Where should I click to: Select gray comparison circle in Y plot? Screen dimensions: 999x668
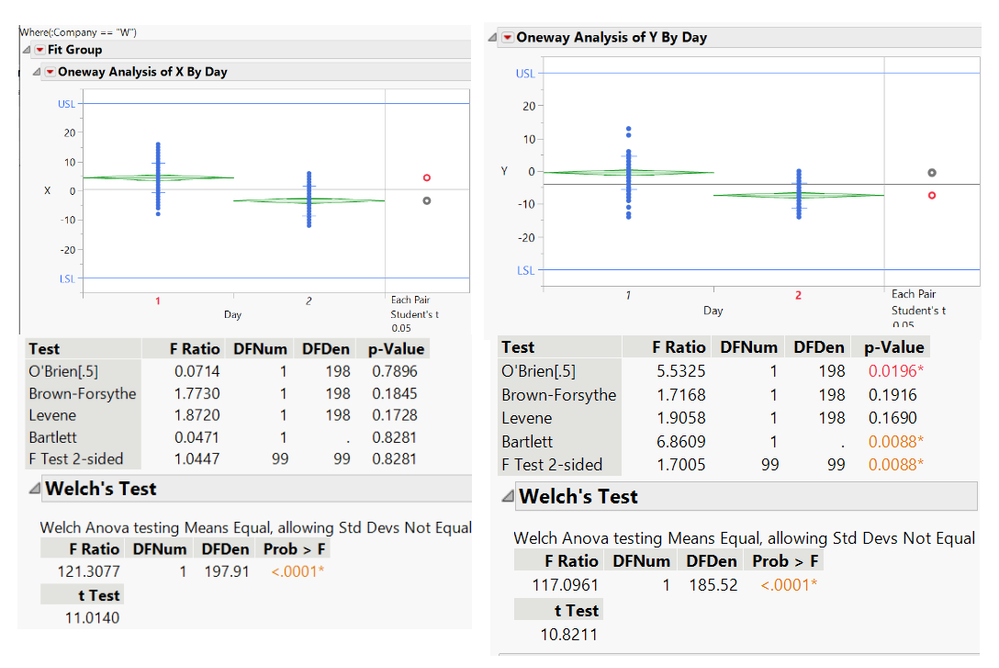932,173
